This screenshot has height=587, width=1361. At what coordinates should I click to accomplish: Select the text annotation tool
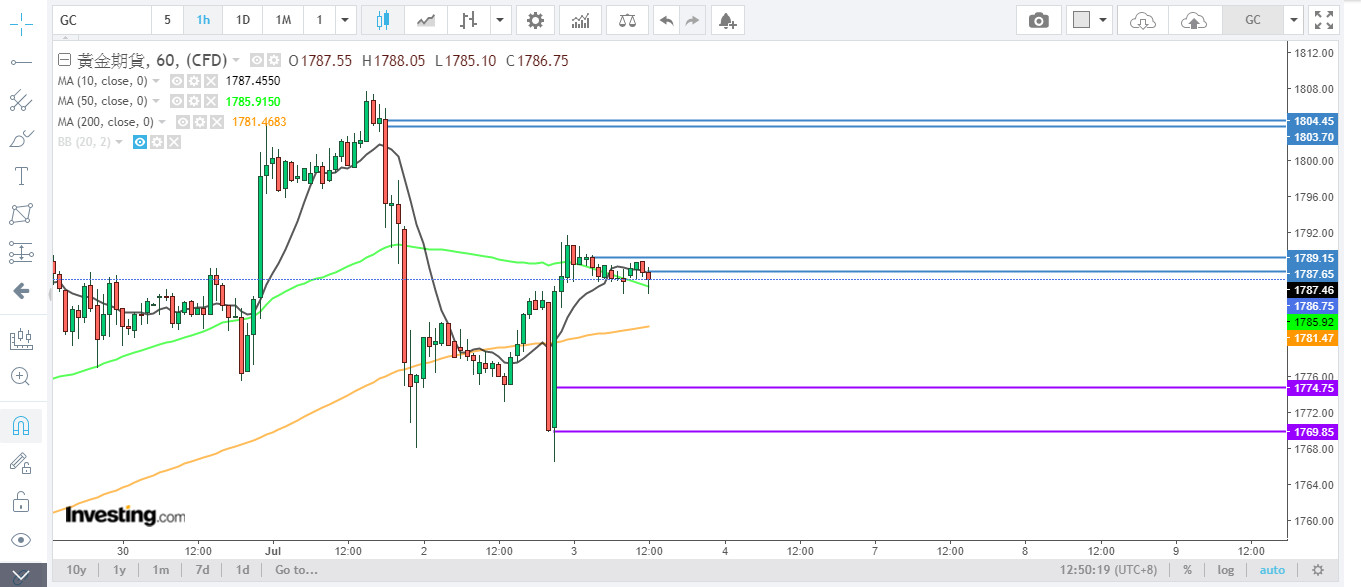coord(20,176)
